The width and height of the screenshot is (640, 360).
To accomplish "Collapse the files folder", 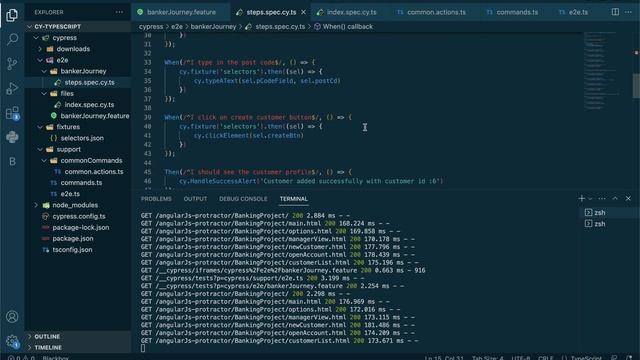I will click(78, 93).
